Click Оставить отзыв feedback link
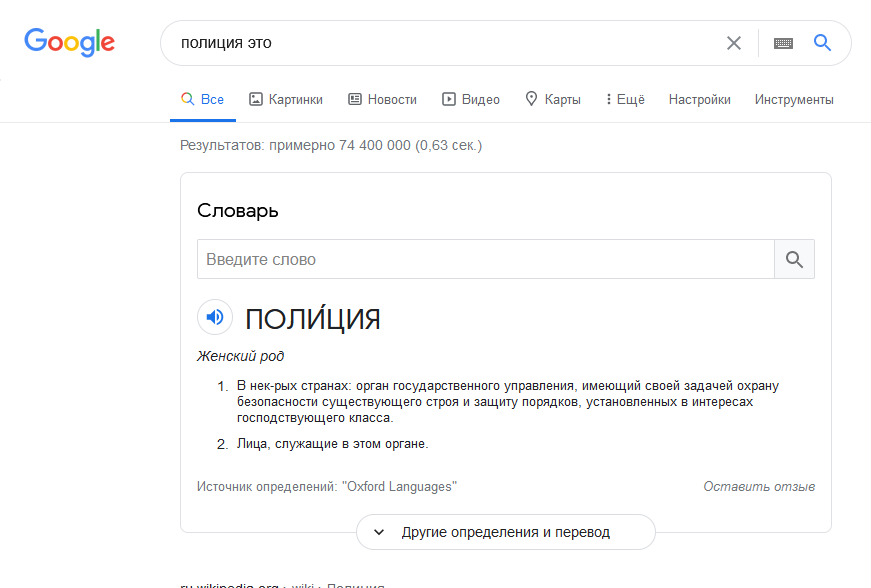This screenshot has height=588, width=871. (758, 487)
